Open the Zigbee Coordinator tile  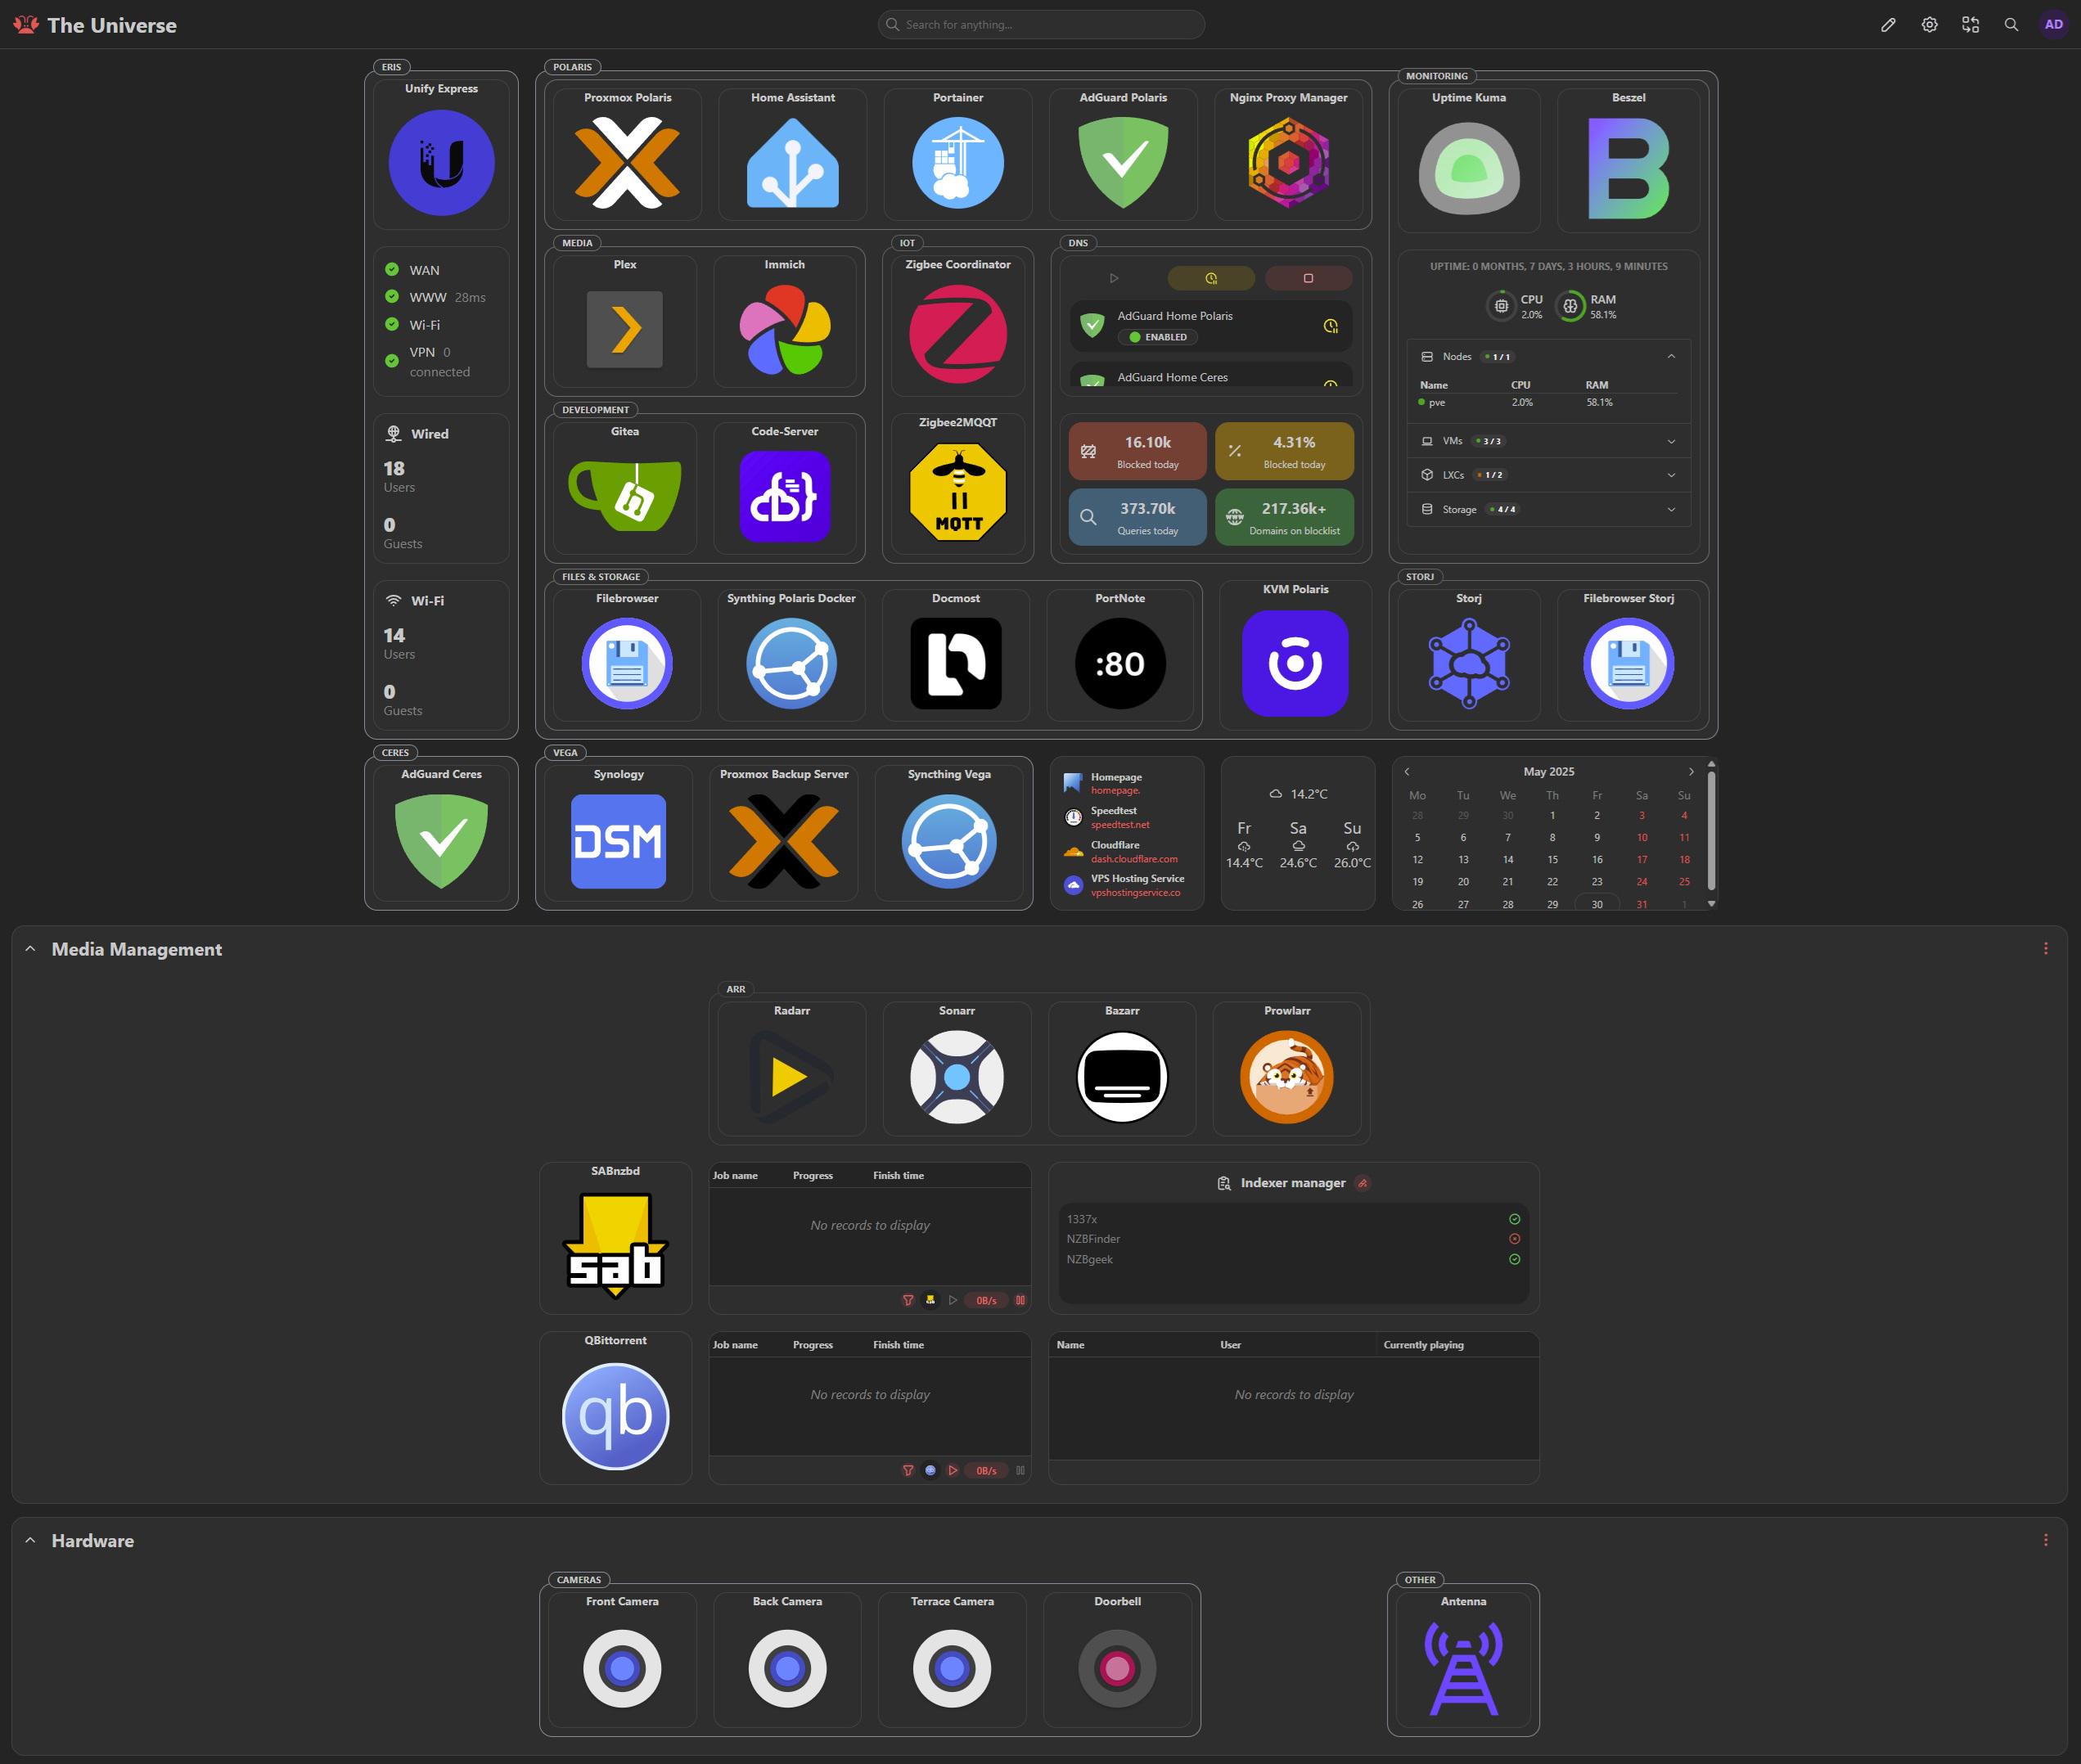coord(957,326)
